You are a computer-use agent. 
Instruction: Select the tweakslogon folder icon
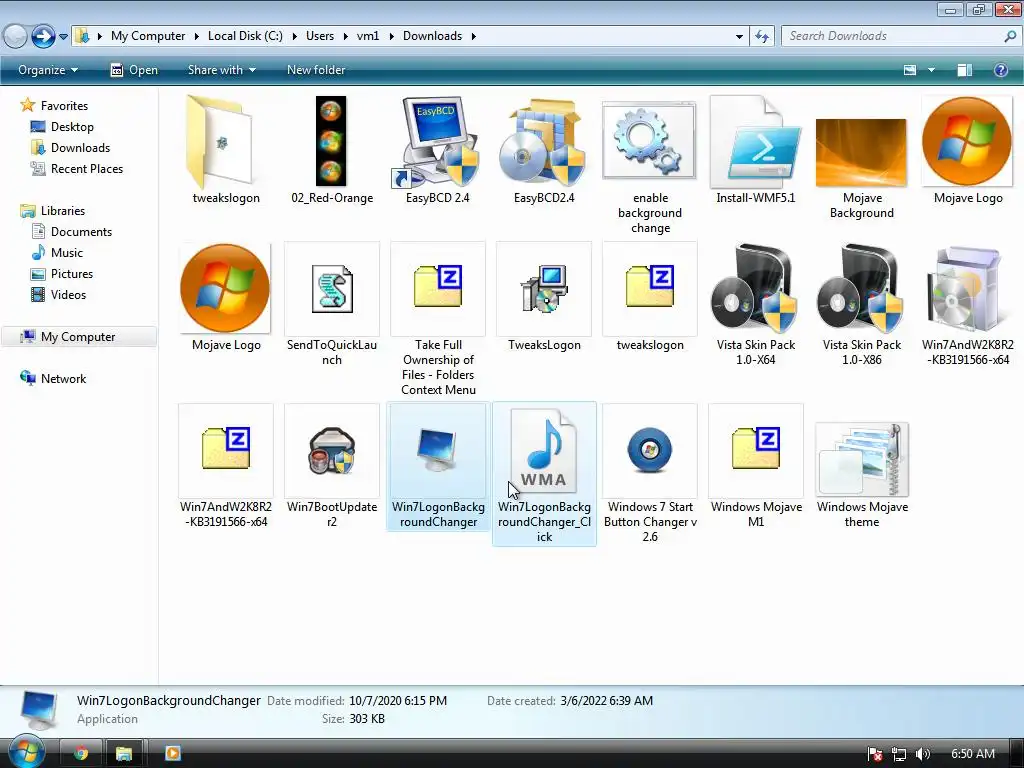tap(218, 142)
